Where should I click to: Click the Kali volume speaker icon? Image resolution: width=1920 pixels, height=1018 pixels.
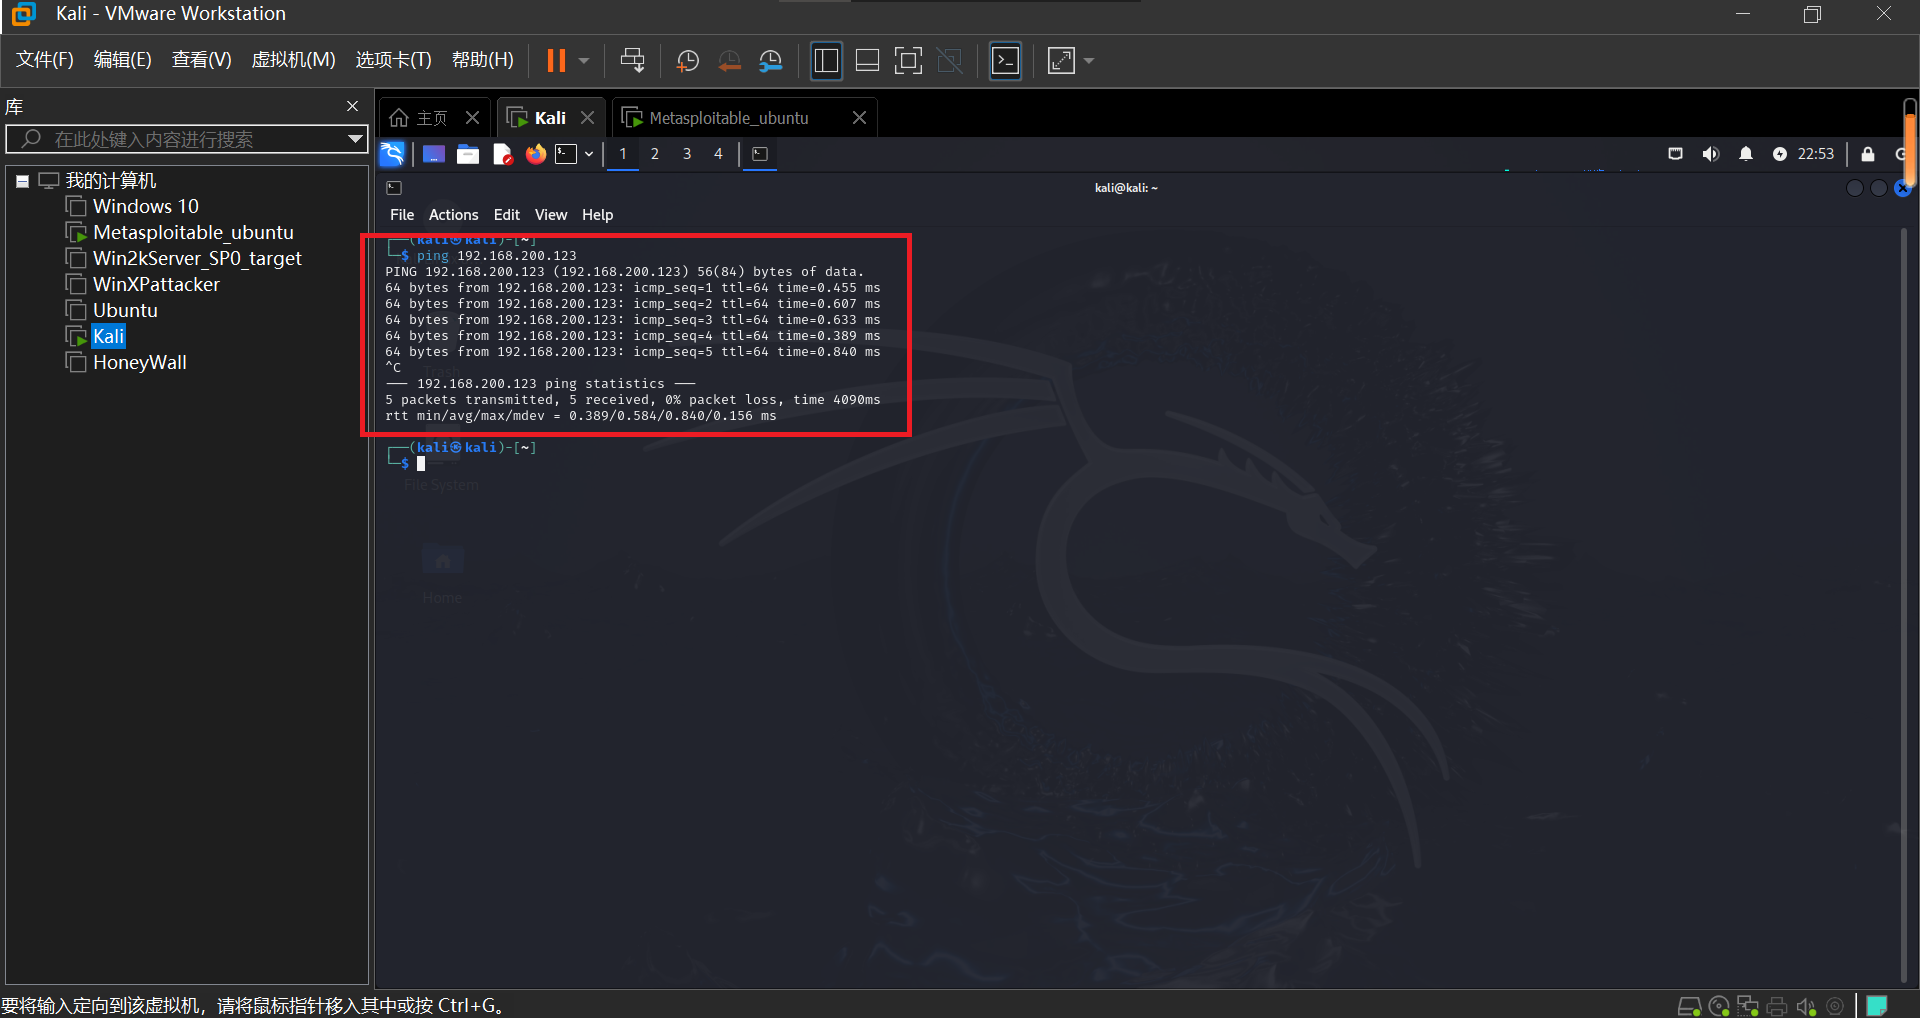tap(1711, 154)
